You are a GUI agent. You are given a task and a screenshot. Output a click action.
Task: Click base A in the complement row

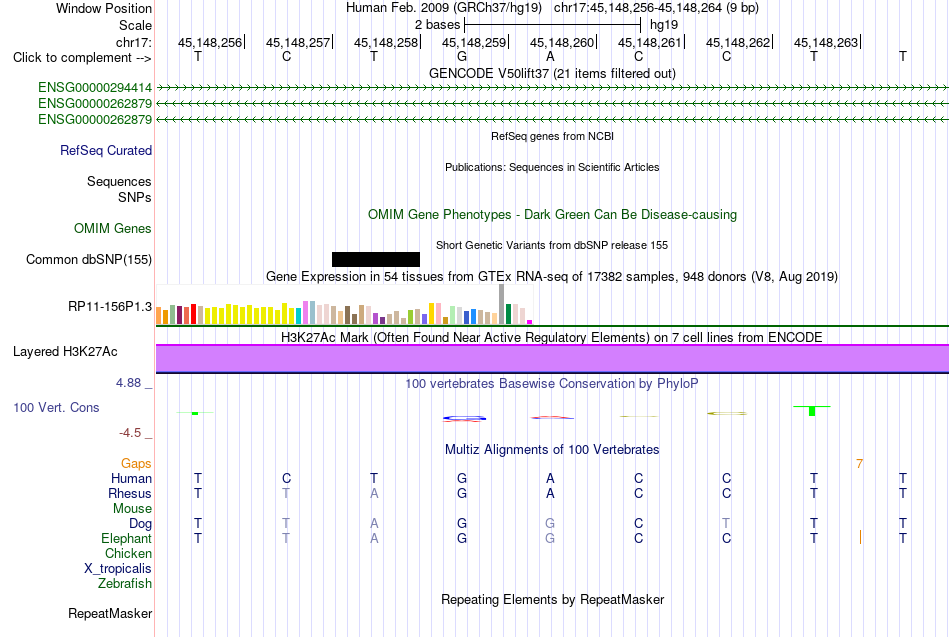[x=550, y=56]
